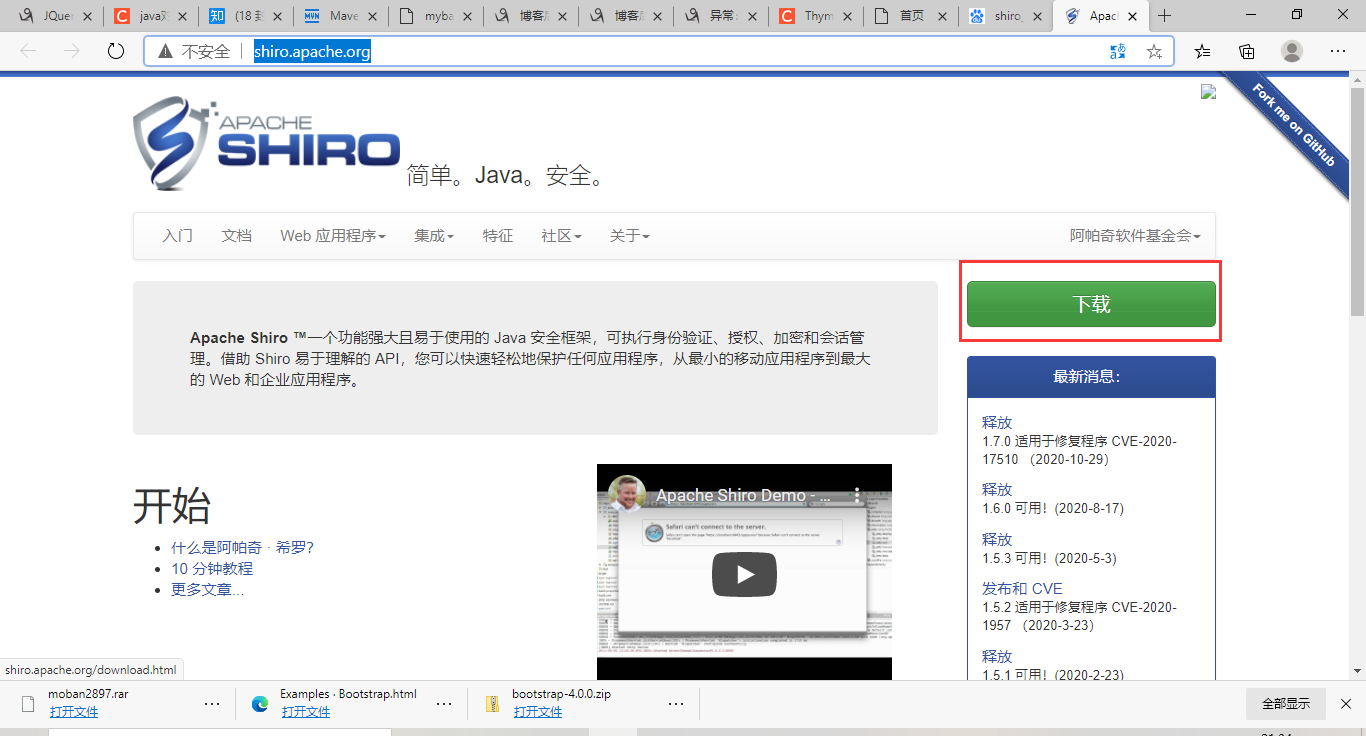Viewport: 1366px width, 736px height.
Task: Play the Apache Shiro Demo video
Action: click(744, 574)
